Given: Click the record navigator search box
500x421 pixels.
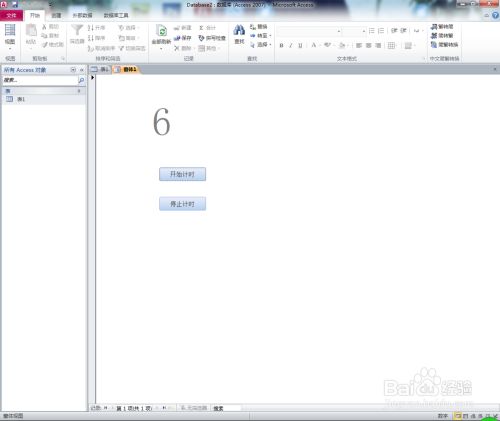Looking at the screenshot, I should click(226, 408).
